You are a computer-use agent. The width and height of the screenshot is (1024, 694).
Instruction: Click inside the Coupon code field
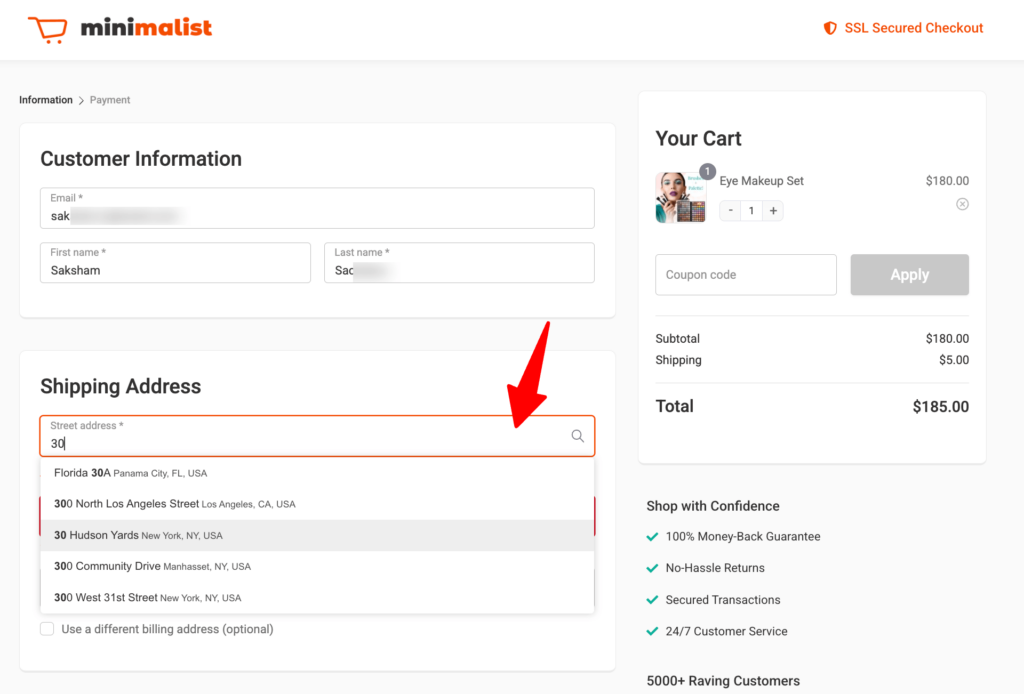click(x=745, y=274)
